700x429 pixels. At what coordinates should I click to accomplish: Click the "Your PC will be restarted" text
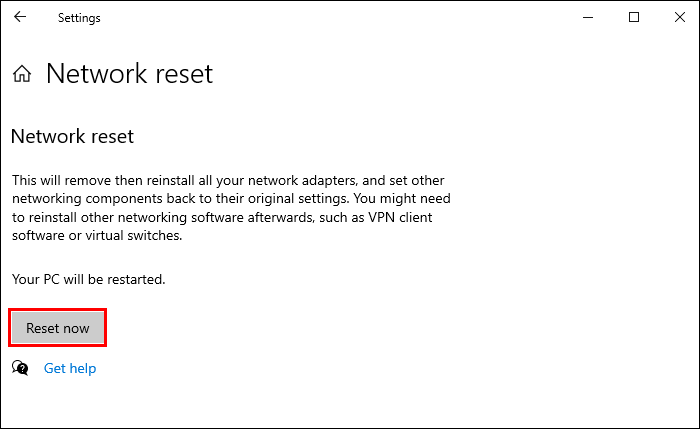coord(88,279)
